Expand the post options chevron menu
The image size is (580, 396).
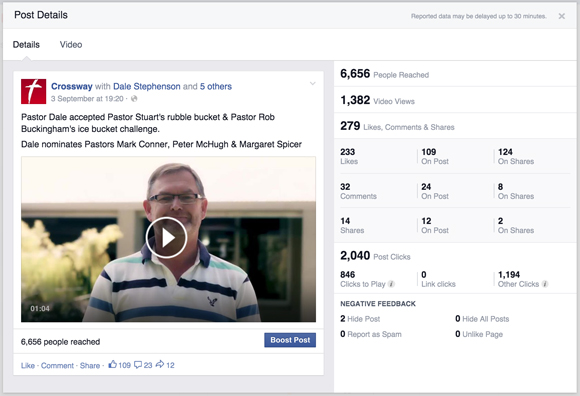point(313,84)
